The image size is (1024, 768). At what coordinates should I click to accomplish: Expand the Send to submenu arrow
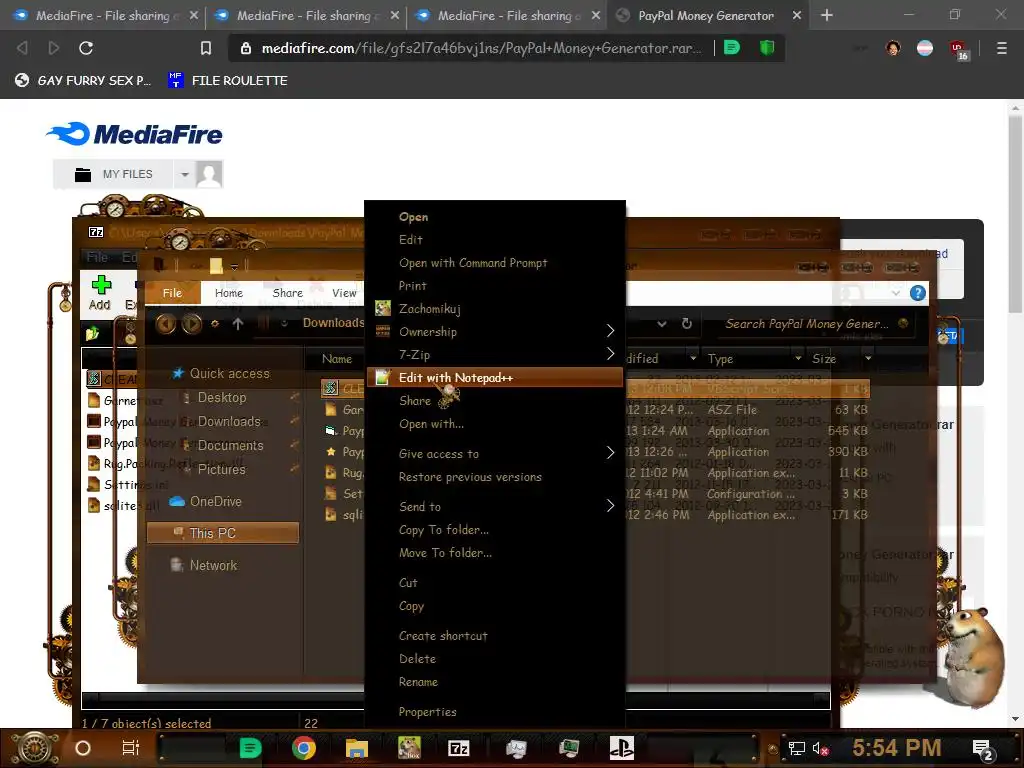coord(610,505)
